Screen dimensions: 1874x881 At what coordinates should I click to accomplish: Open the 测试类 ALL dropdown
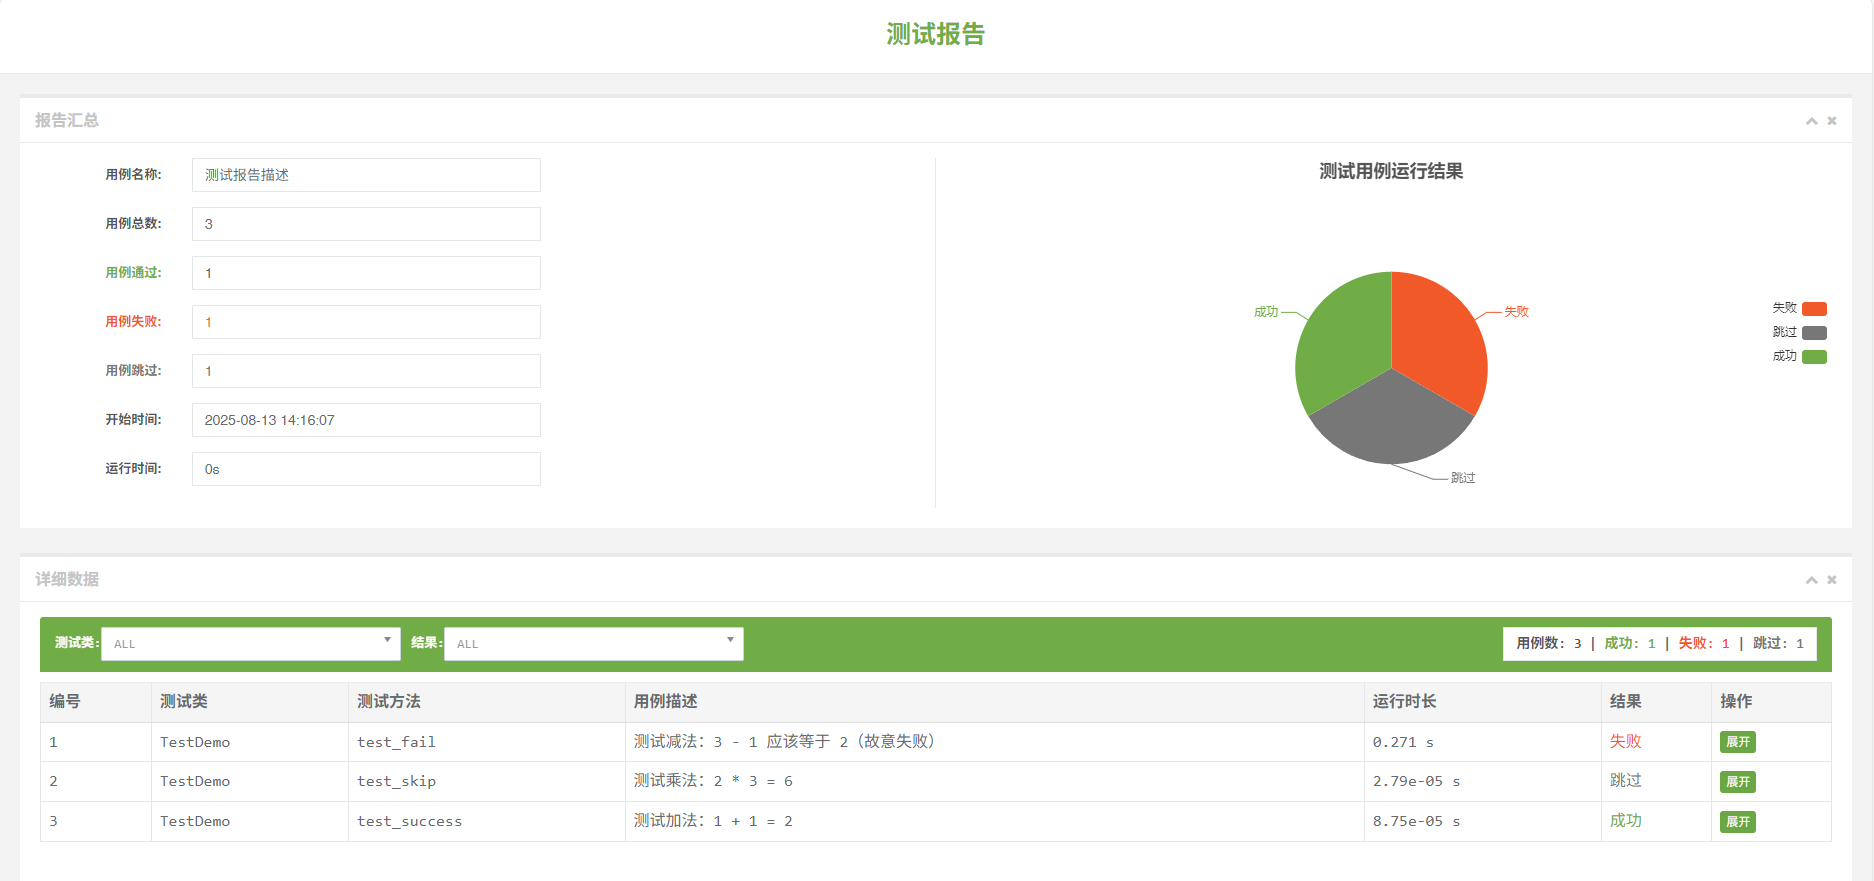pyautogui.click(x=251, y=644)
